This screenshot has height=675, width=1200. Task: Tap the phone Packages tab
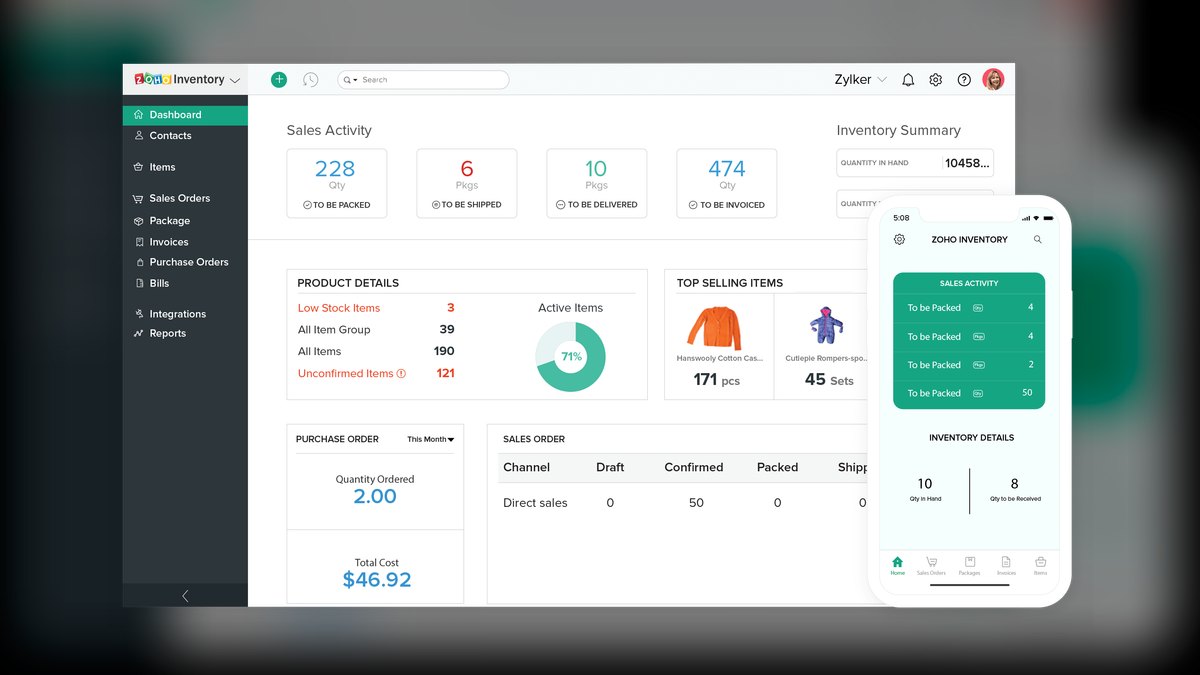pos(969,565)
